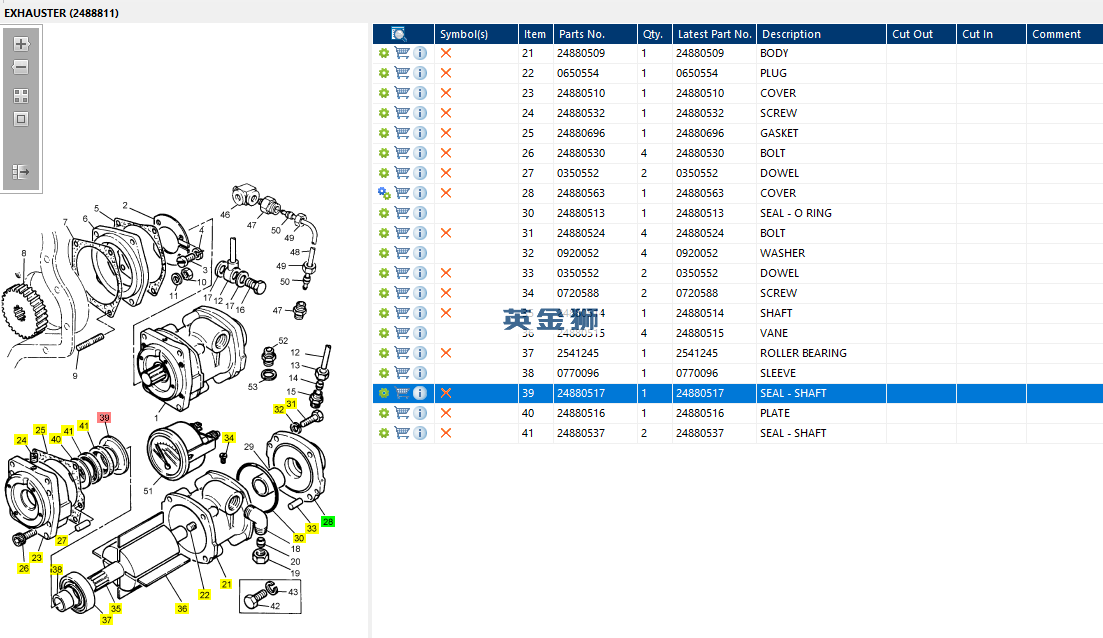
Task: Click green gear for DOWEL item 33
Action: coord(384,273)
